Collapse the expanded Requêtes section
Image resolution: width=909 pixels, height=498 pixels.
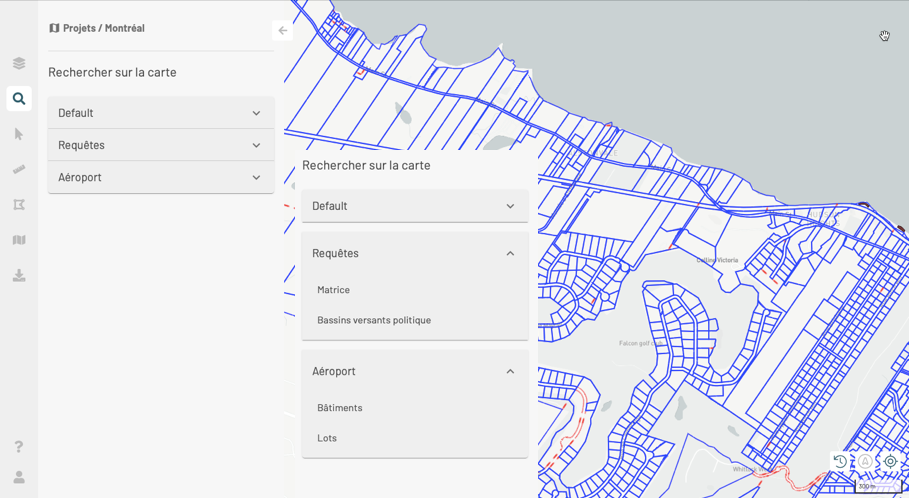[x=510, y=253]
